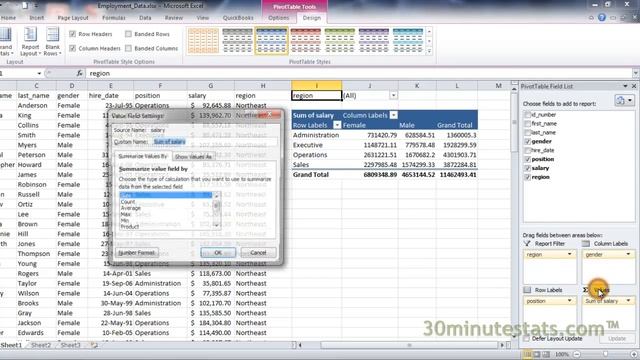Uncheck the salary field
640x360 pixels.
(527, 168)
